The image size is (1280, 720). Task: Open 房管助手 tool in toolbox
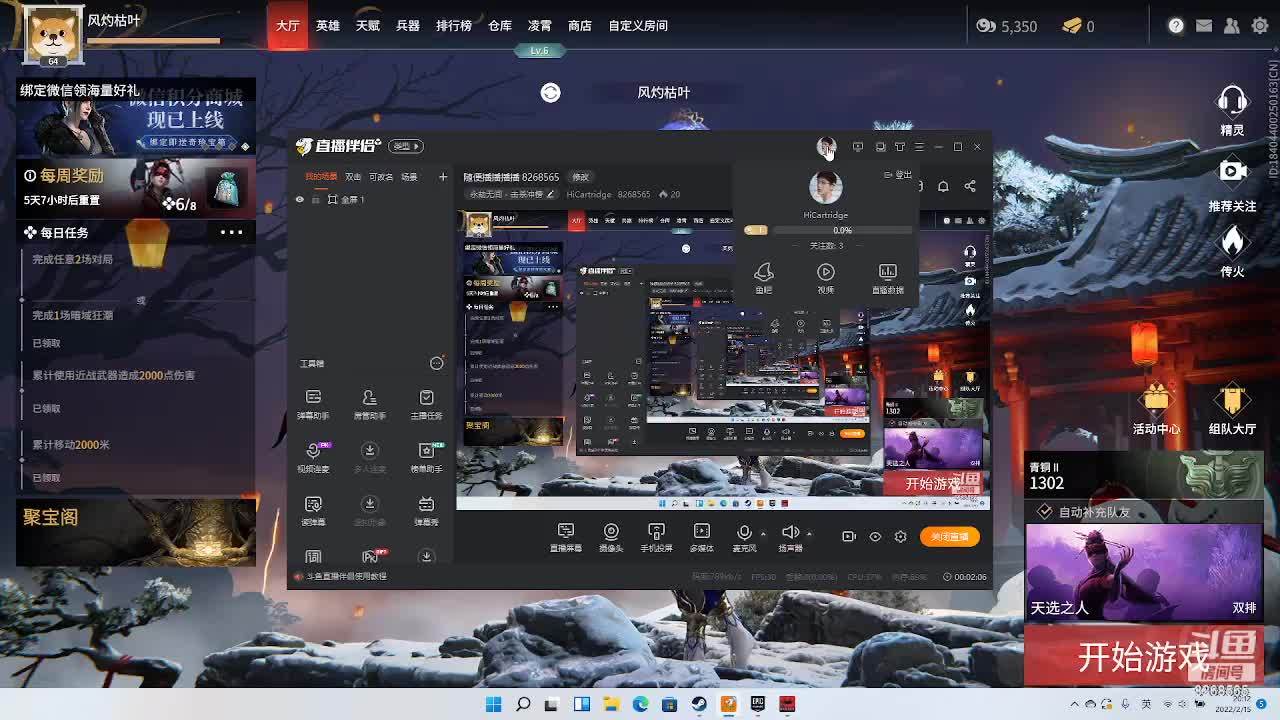369,404
